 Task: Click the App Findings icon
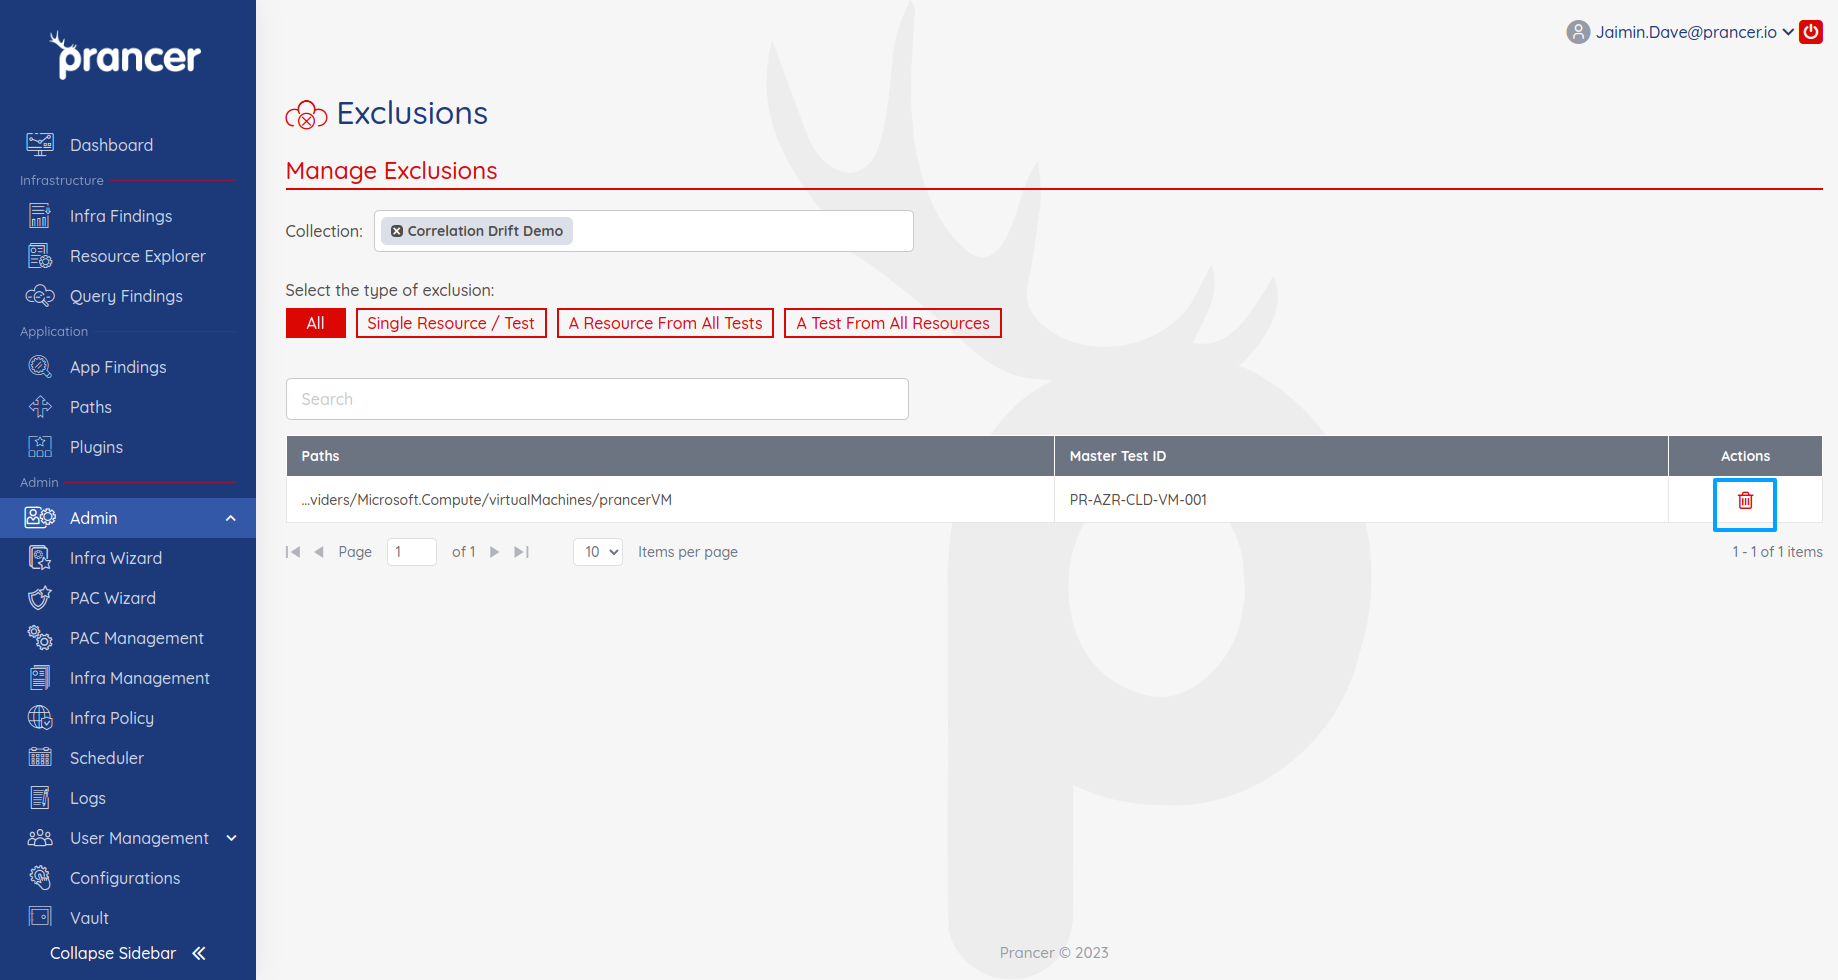(40, 367)
